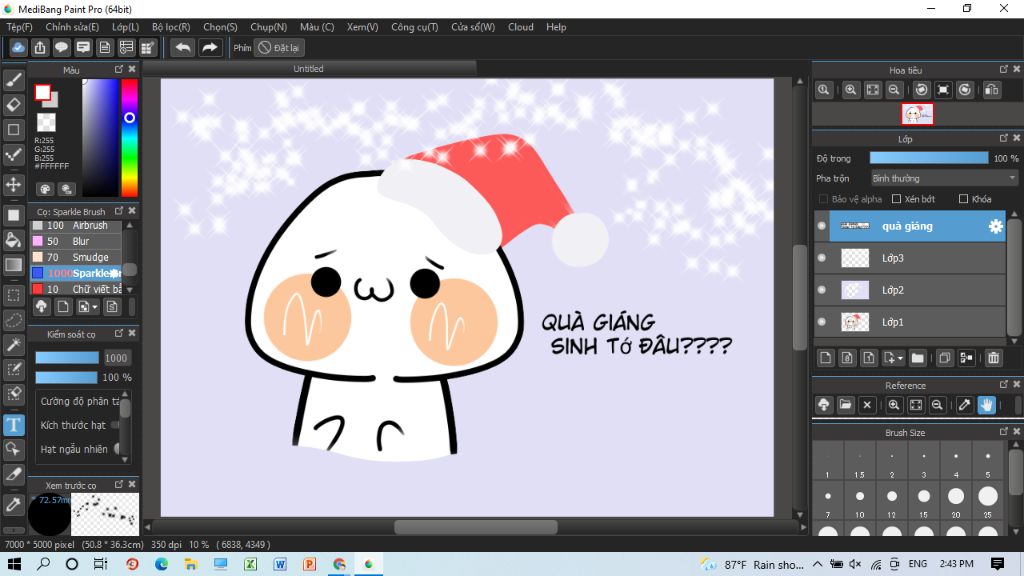Screen dimensions: 1024x576
Task: Toggle Kích thước hạt brush option
Action: 116,425
